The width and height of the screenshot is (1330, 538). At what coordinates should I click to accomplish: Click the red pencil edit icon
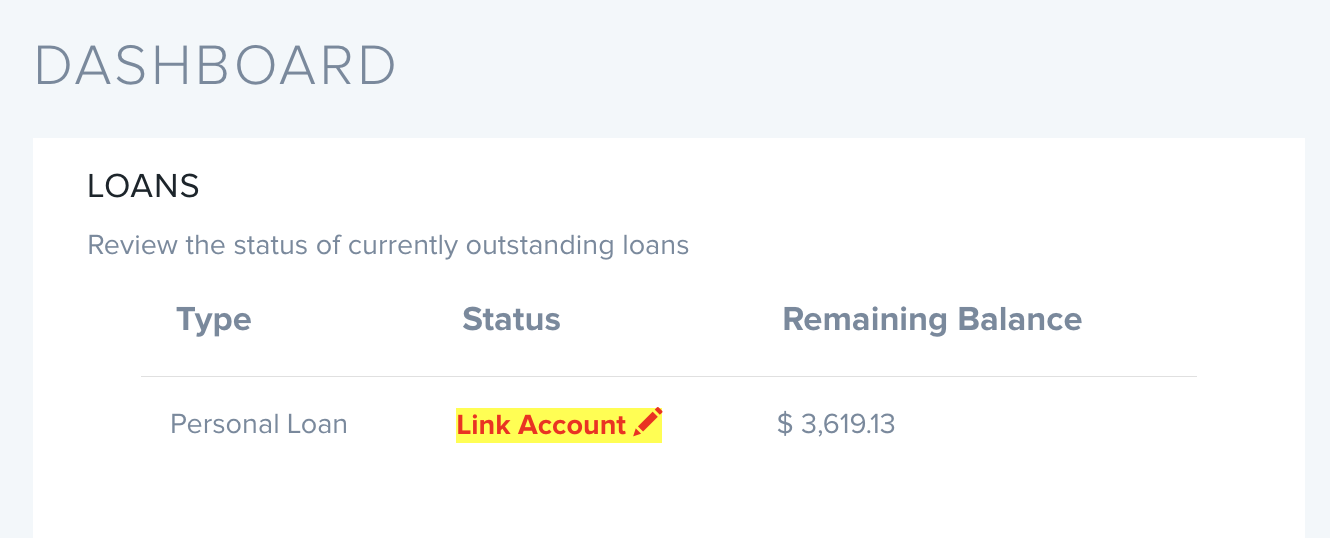click(648, 422)
